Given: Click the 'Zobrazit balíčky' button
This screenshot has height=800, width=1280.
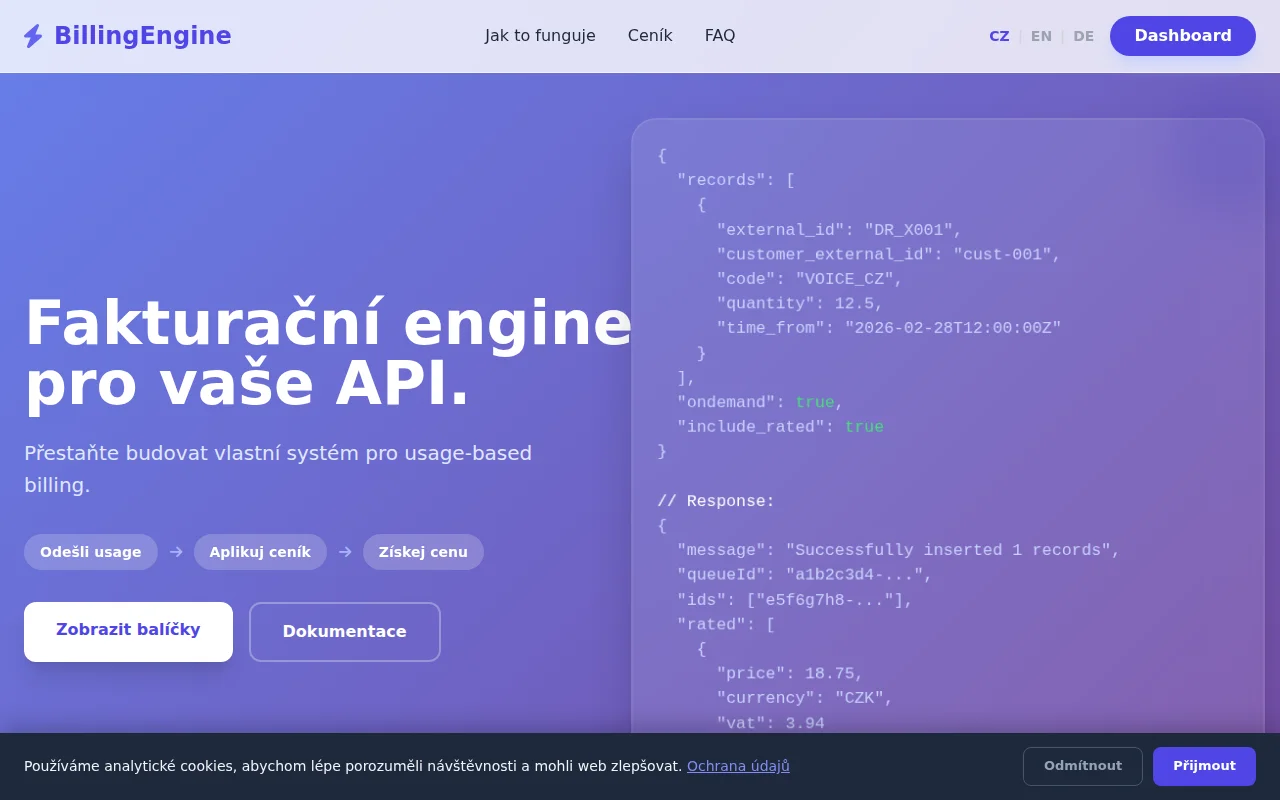Looking at the screenshot, I should pyautogui.click(x=128, y=631).
